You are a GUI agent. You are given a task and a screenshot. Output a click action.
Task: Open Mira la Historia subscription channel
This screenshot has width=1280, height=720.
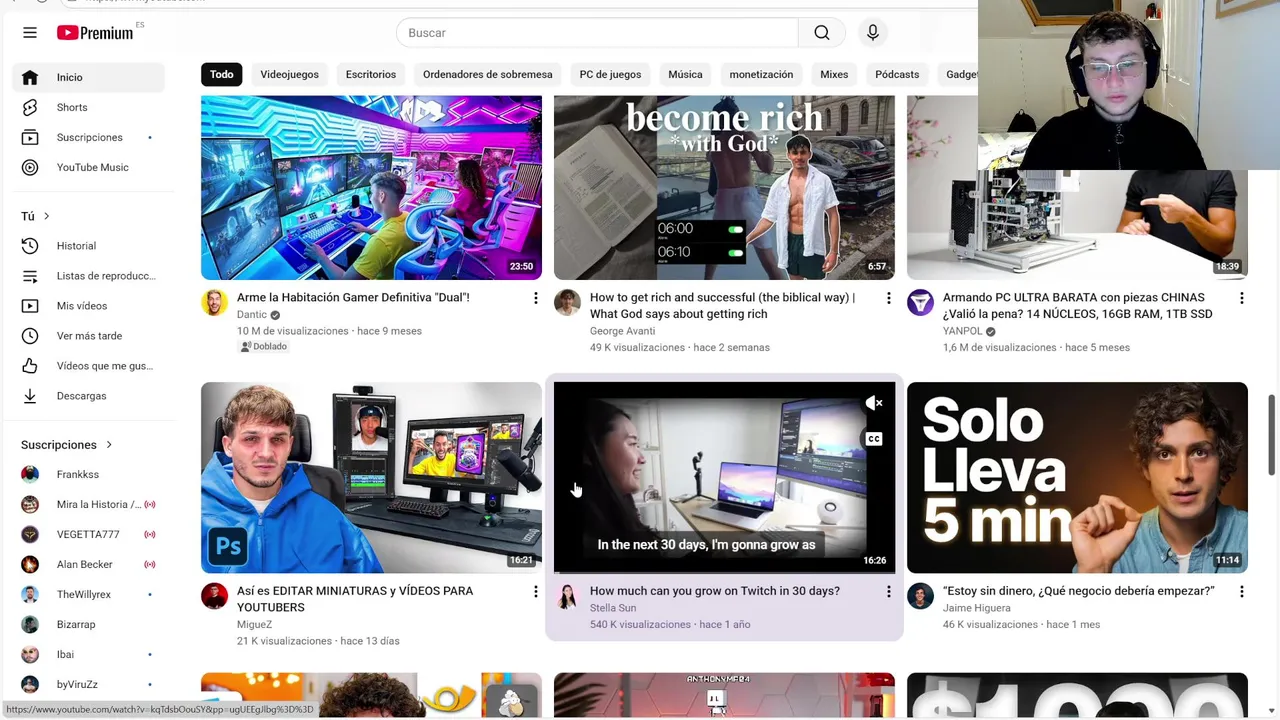click(x=88, y=504)
